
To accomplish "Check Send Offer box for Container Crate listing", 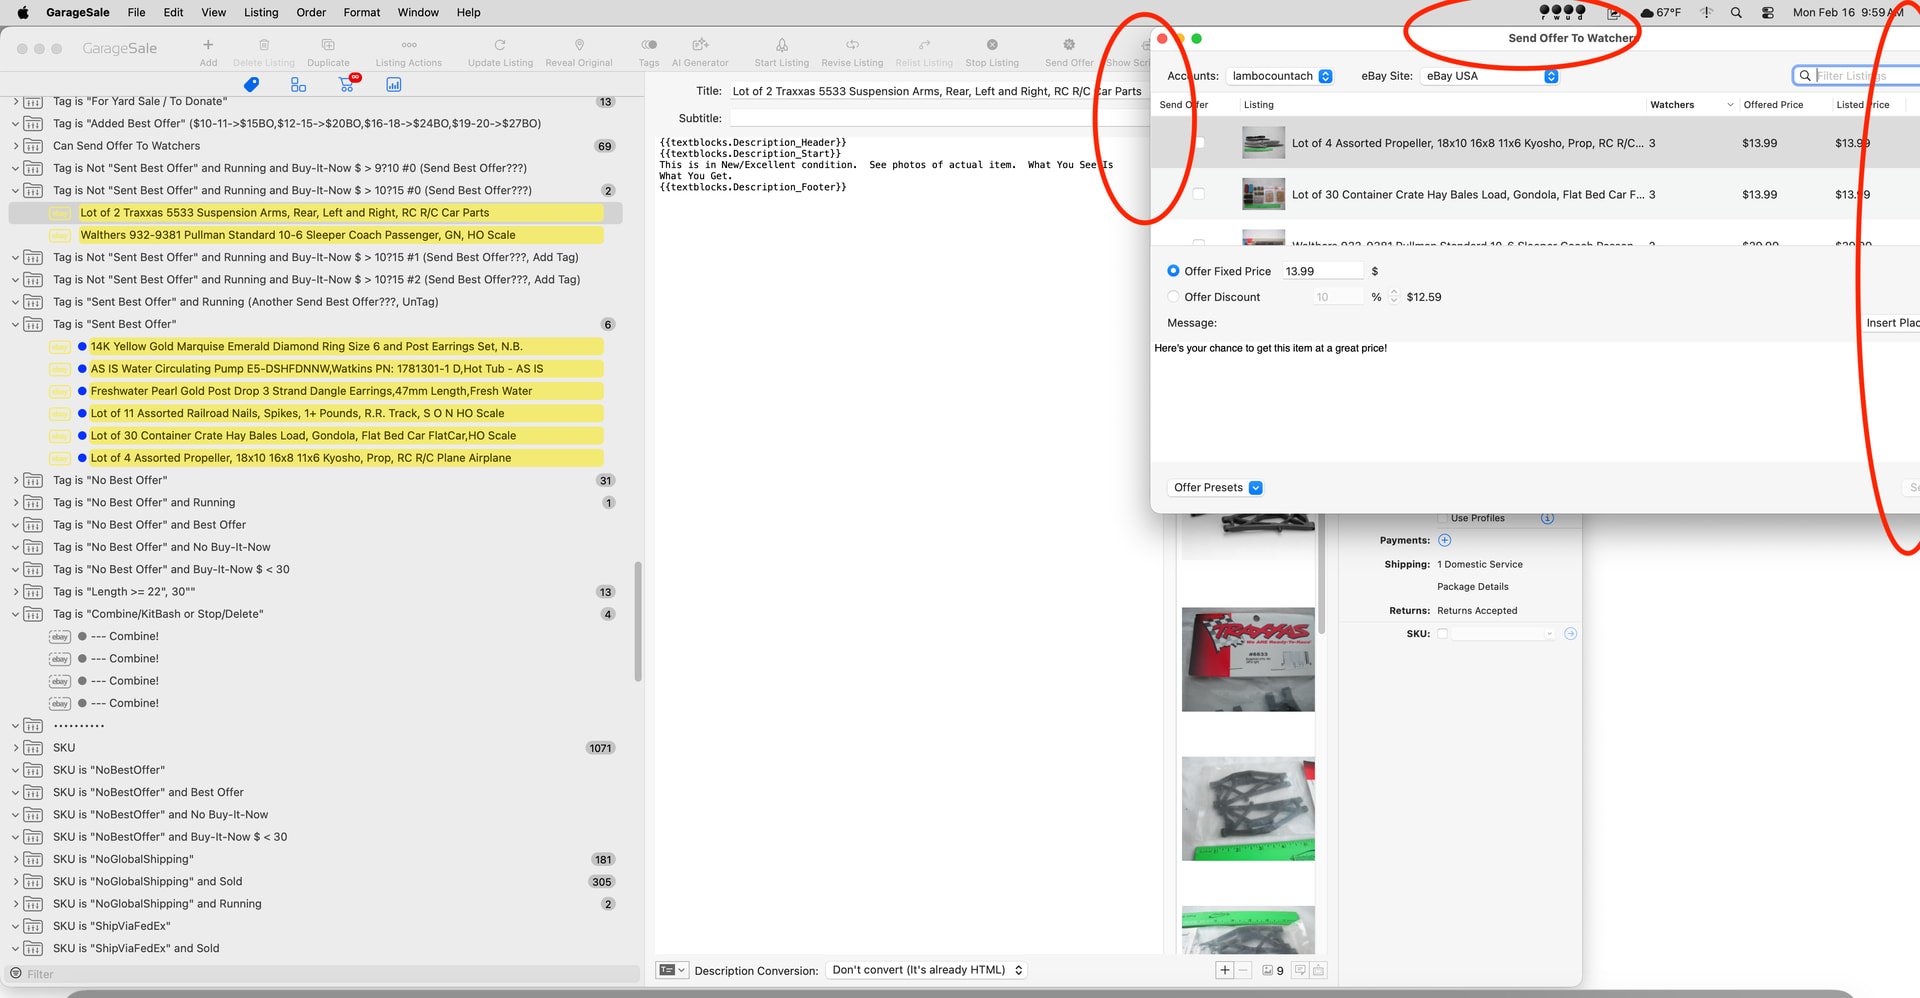I will [1199, 195].
